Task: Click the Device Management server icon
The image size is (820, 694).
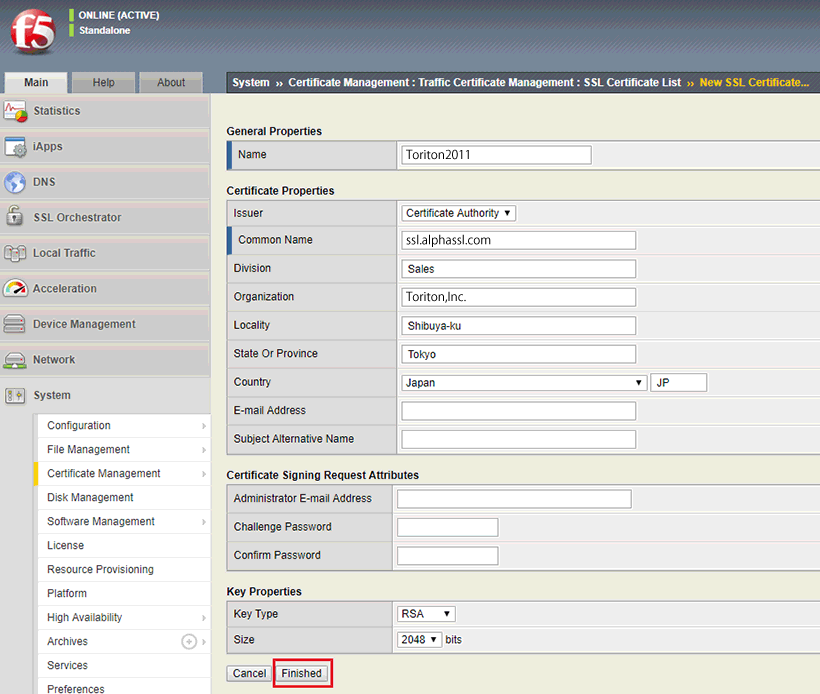Action: pos(14,324)
